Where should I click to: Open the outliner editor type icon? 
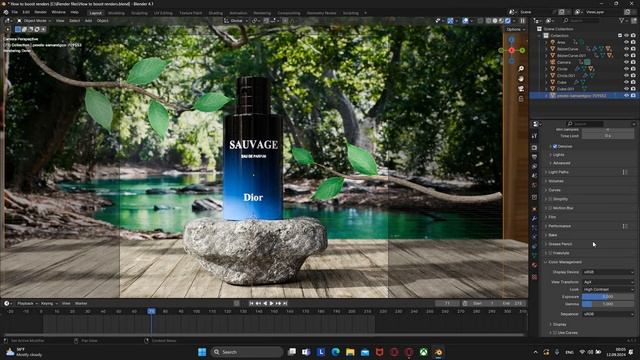pos(536,20)
